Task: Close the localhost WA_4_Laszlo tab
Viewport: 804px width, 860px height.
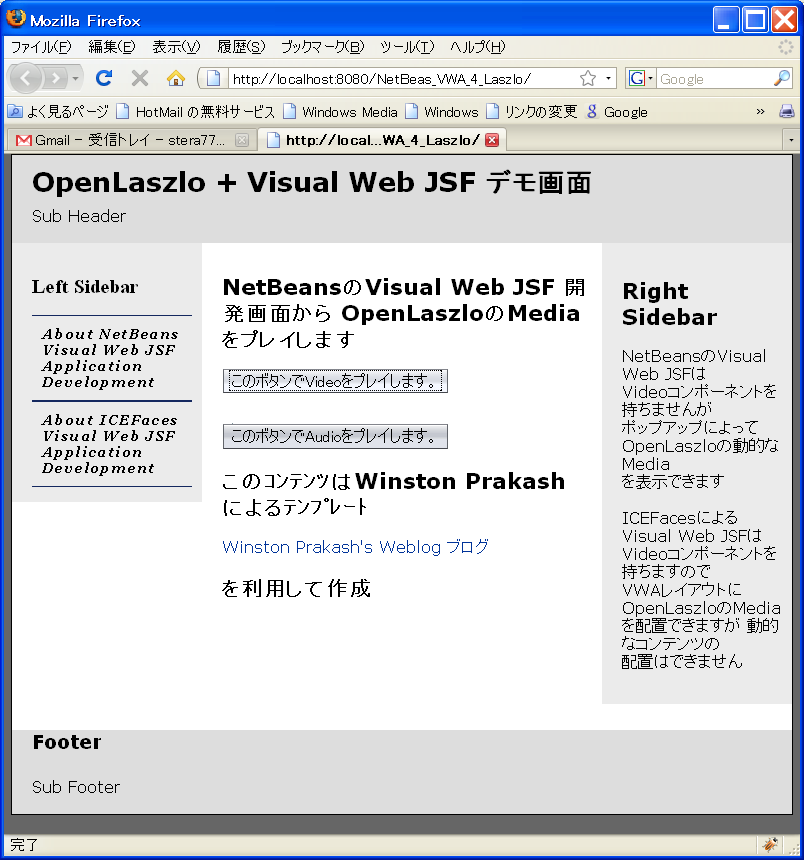Action: [x=491, y=140]
